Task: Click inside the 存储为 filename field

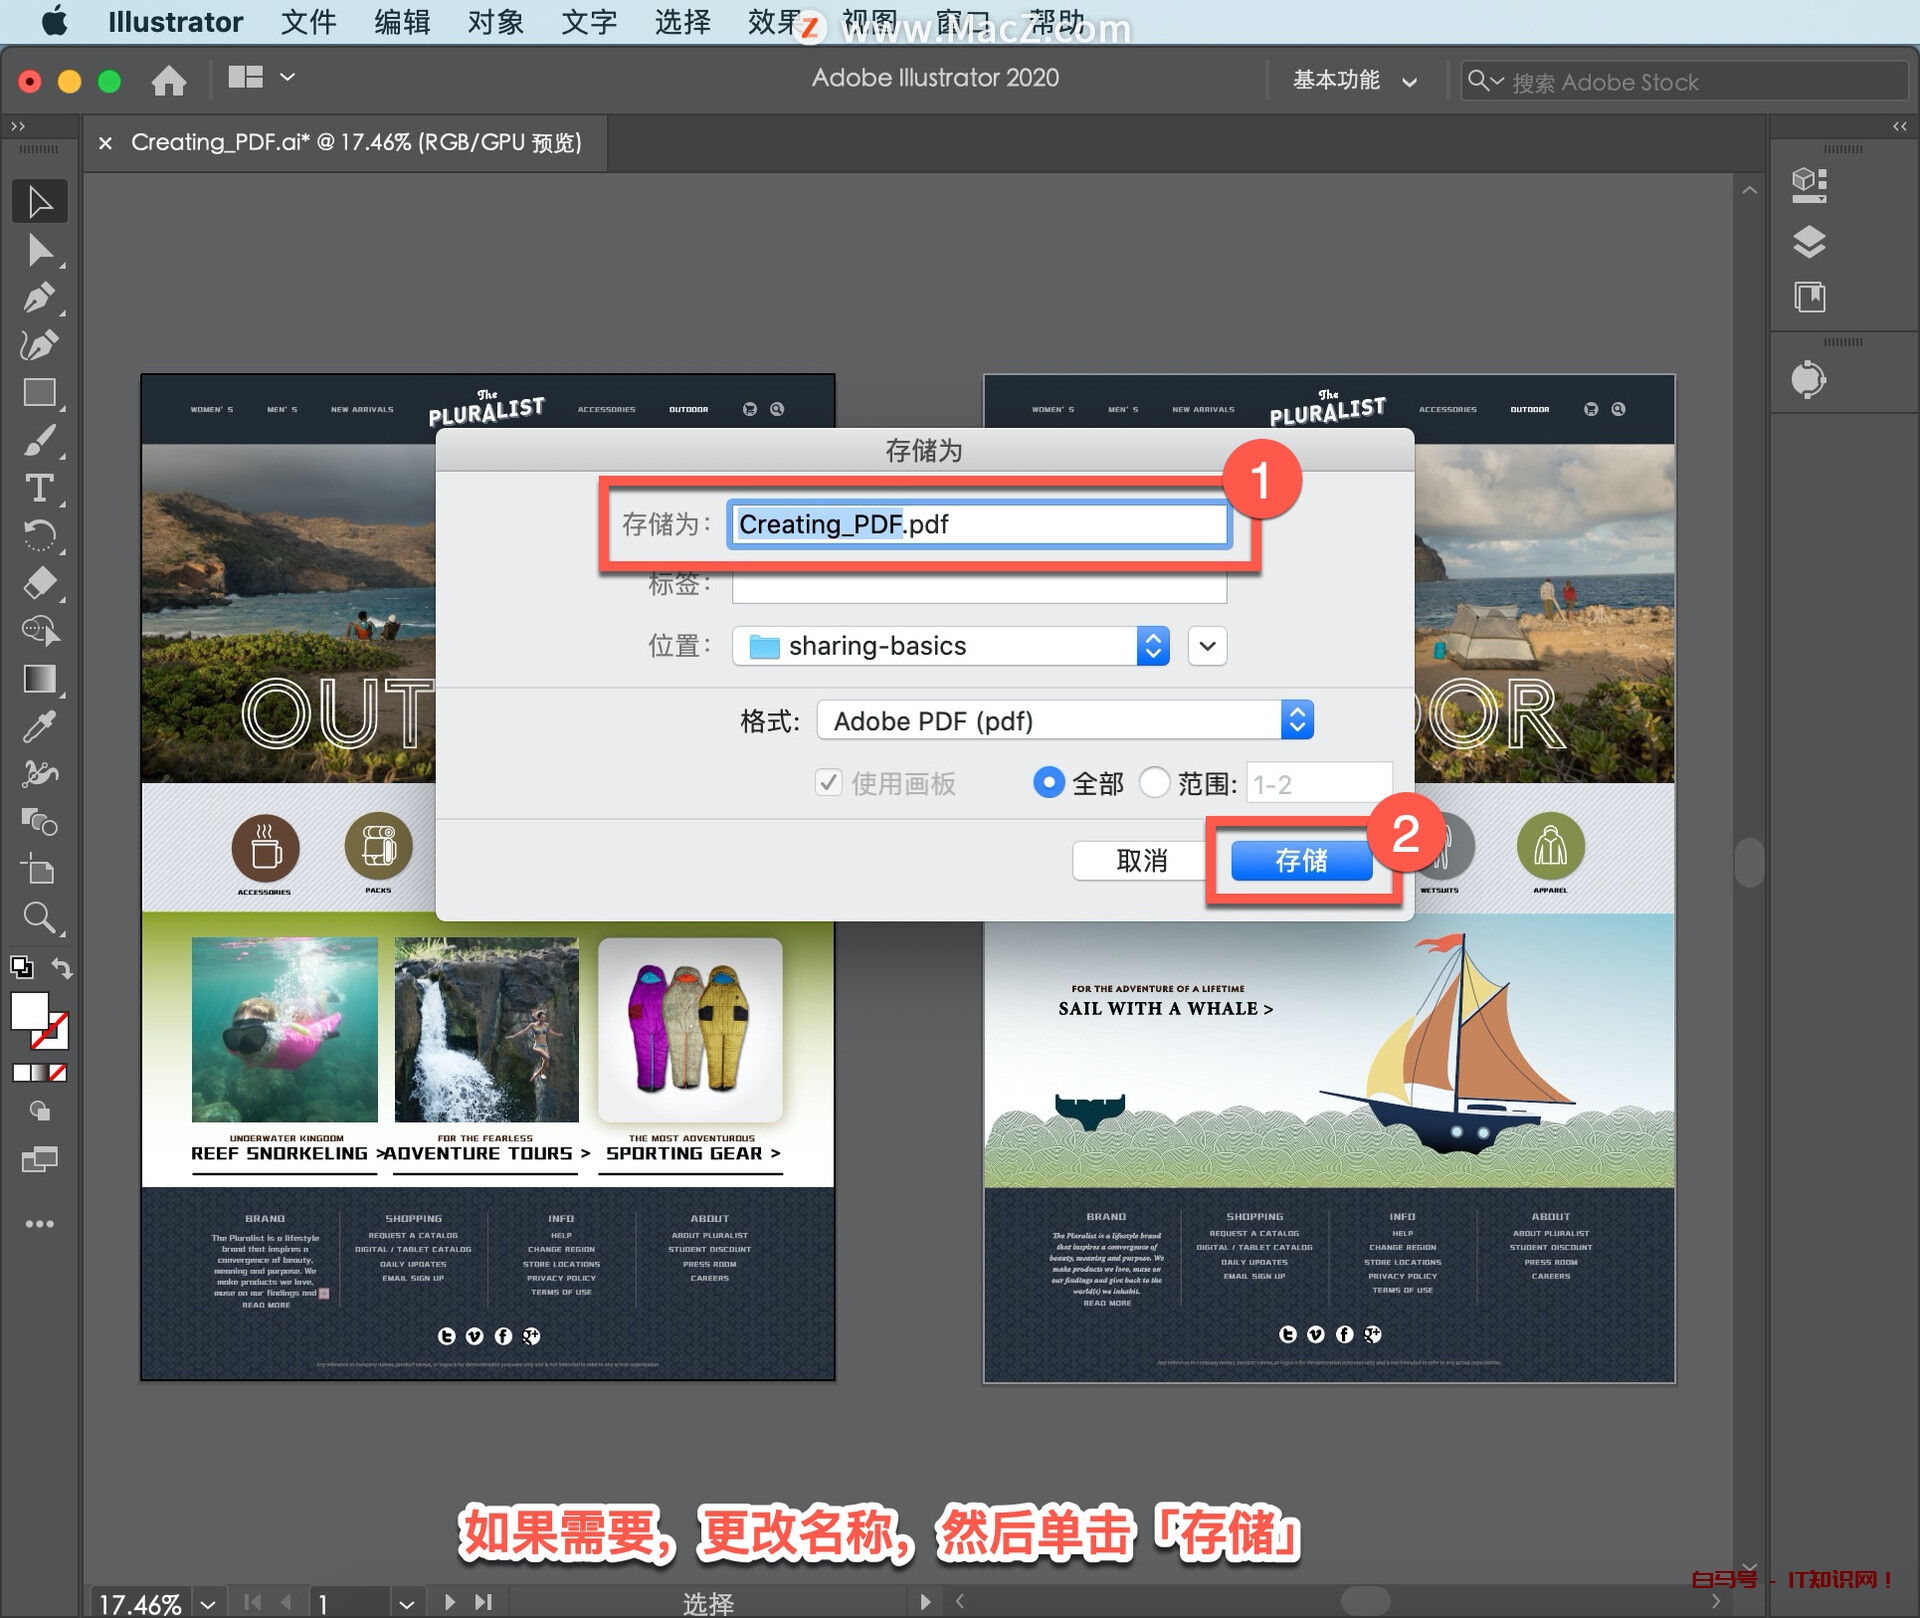Action: point(978,524)
